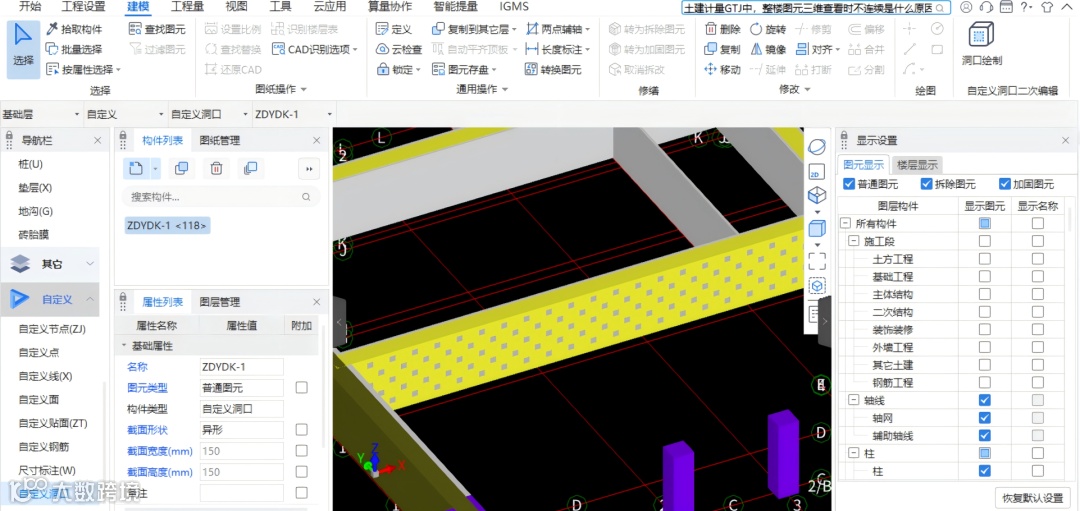
Task: Click 批量选择 tool
Action: pyautogui.click(x=74, y=49)
